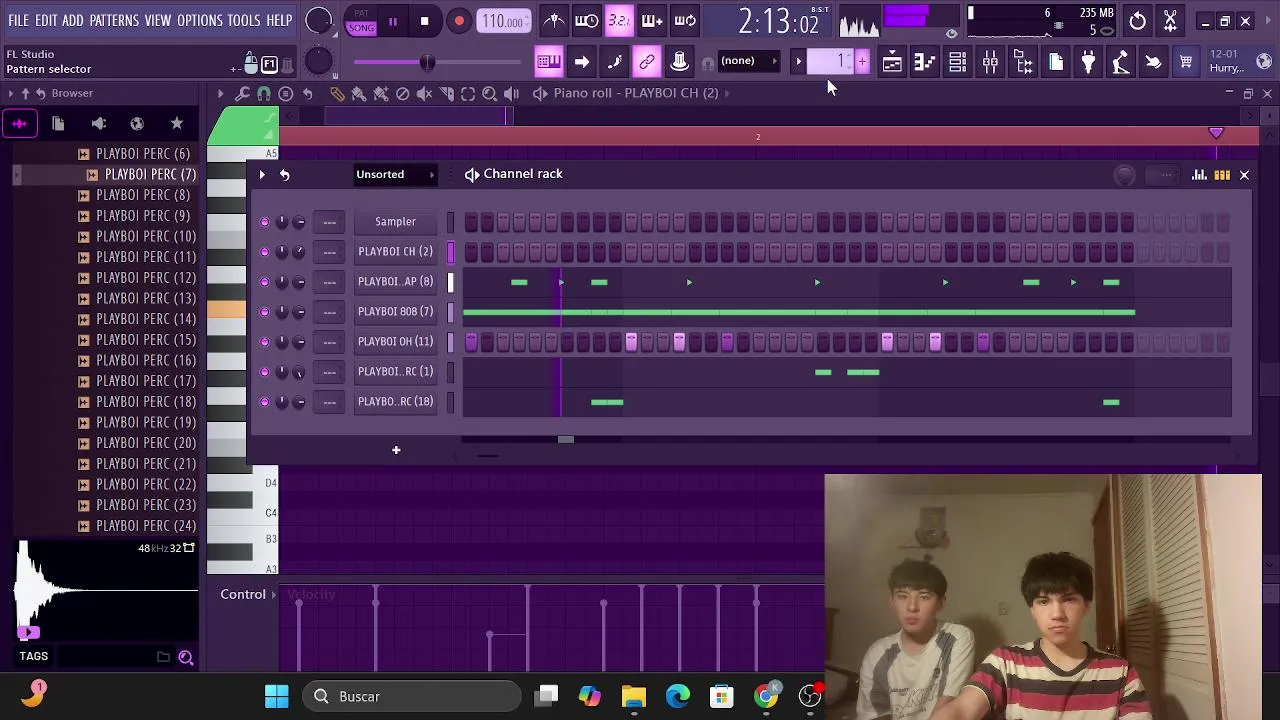
Task: Mute the PLAYBOI 808 (7) channel
Action: click(264, 312)
